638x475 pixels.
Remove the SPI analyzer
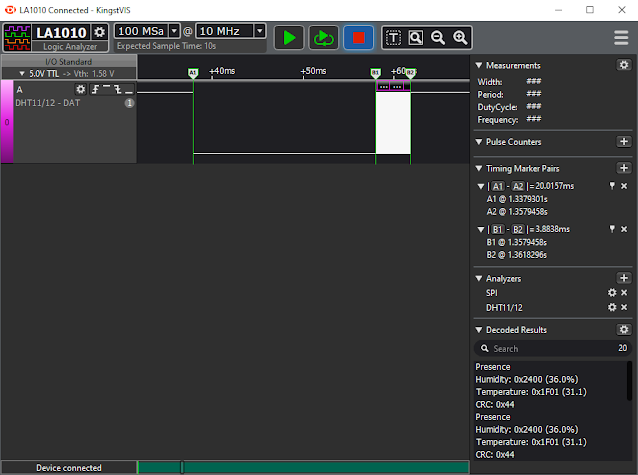pyautogui.click(x=624, y=293)
